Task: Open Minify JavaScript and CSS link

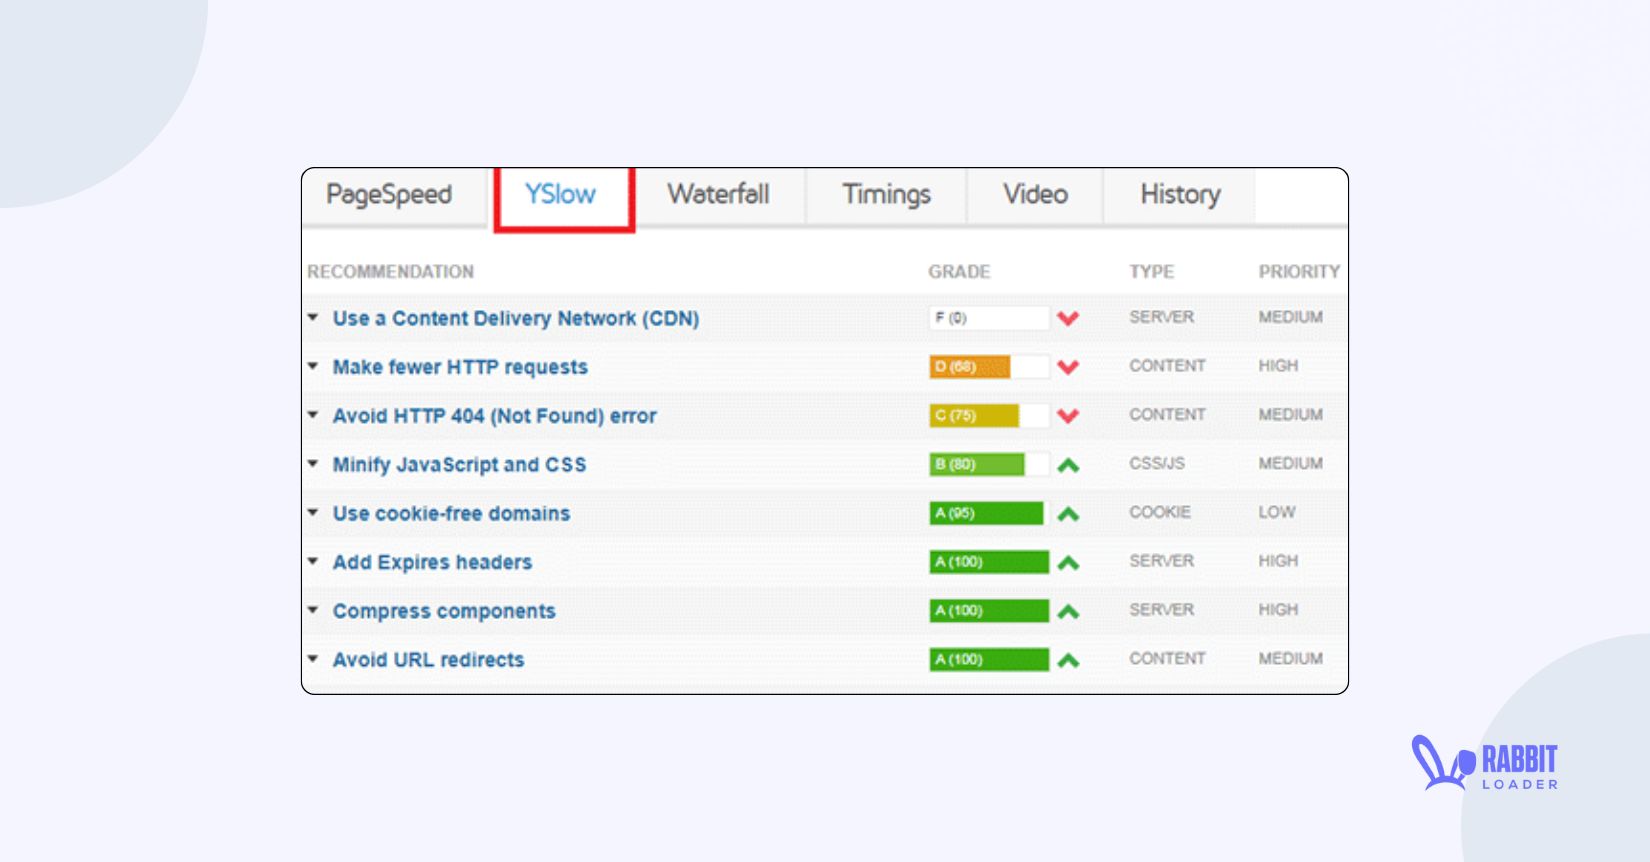Action: pos(459,465)
